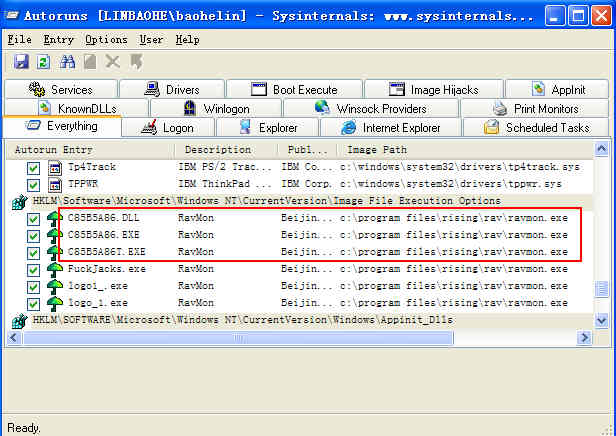Click the Autoruns title bar icon

coord(13,16)
